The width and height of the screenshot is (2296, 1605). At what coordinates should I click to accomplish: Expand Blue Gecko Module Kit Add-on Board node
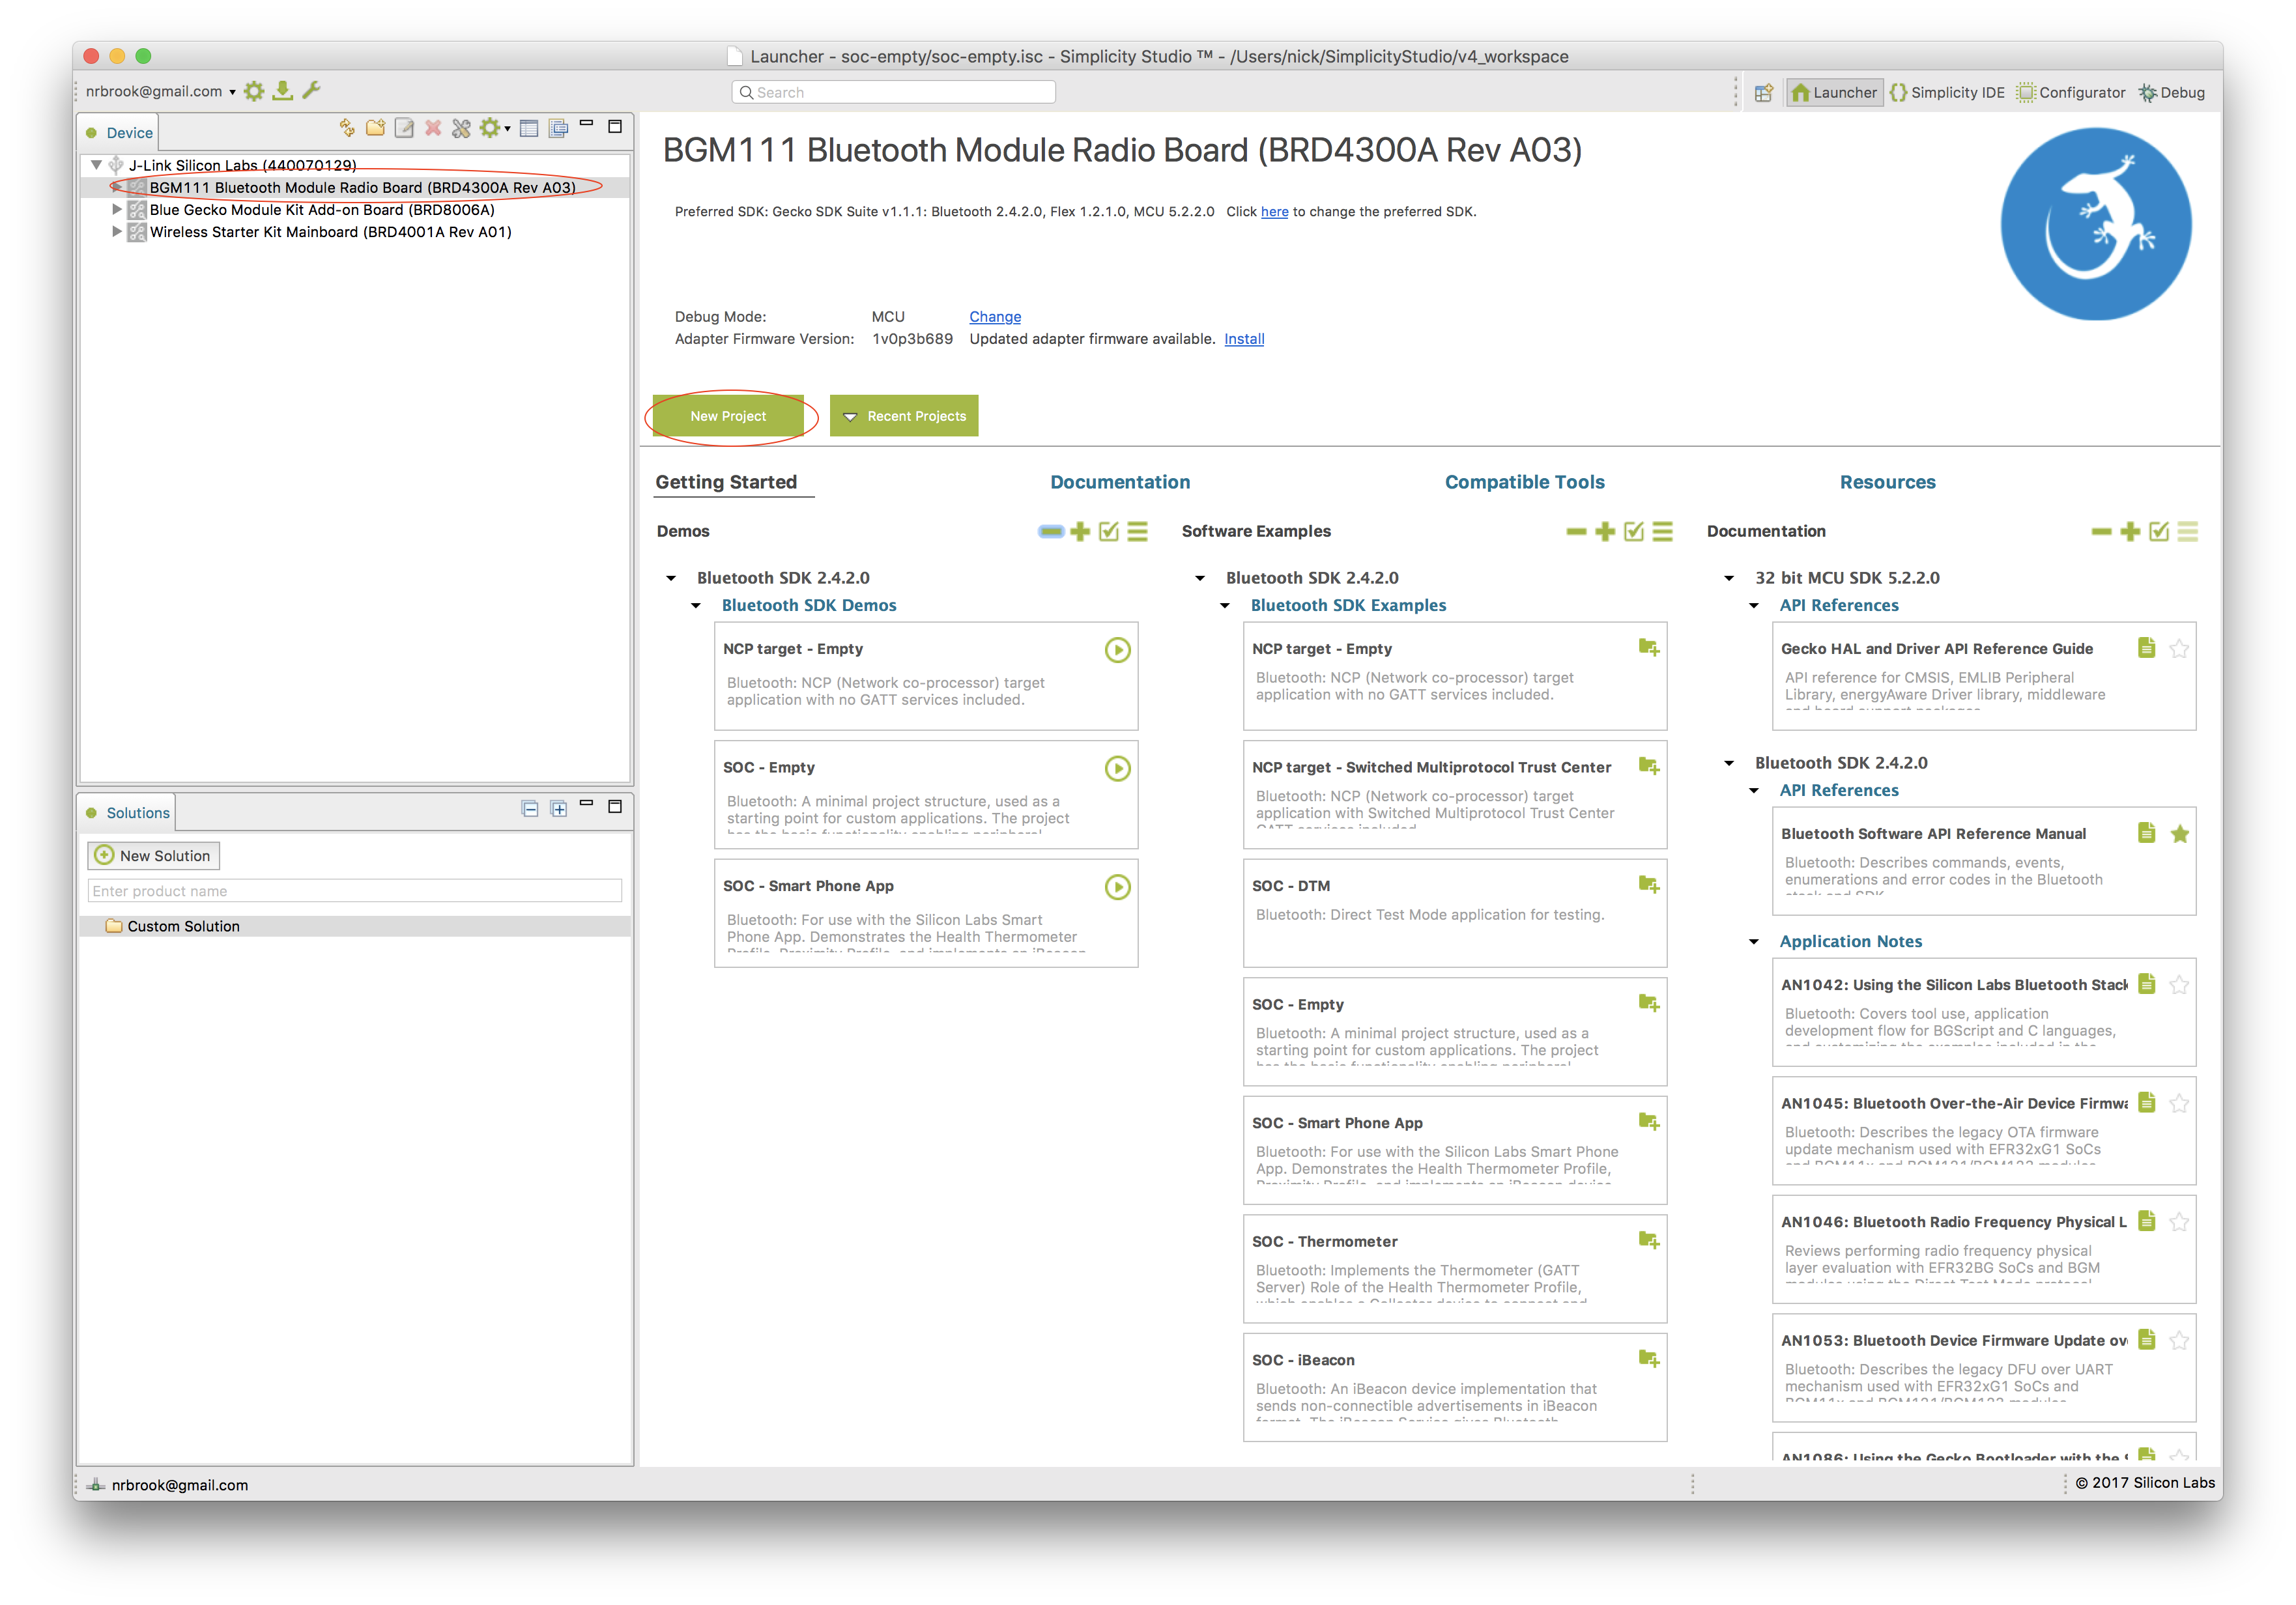(117, 210)
